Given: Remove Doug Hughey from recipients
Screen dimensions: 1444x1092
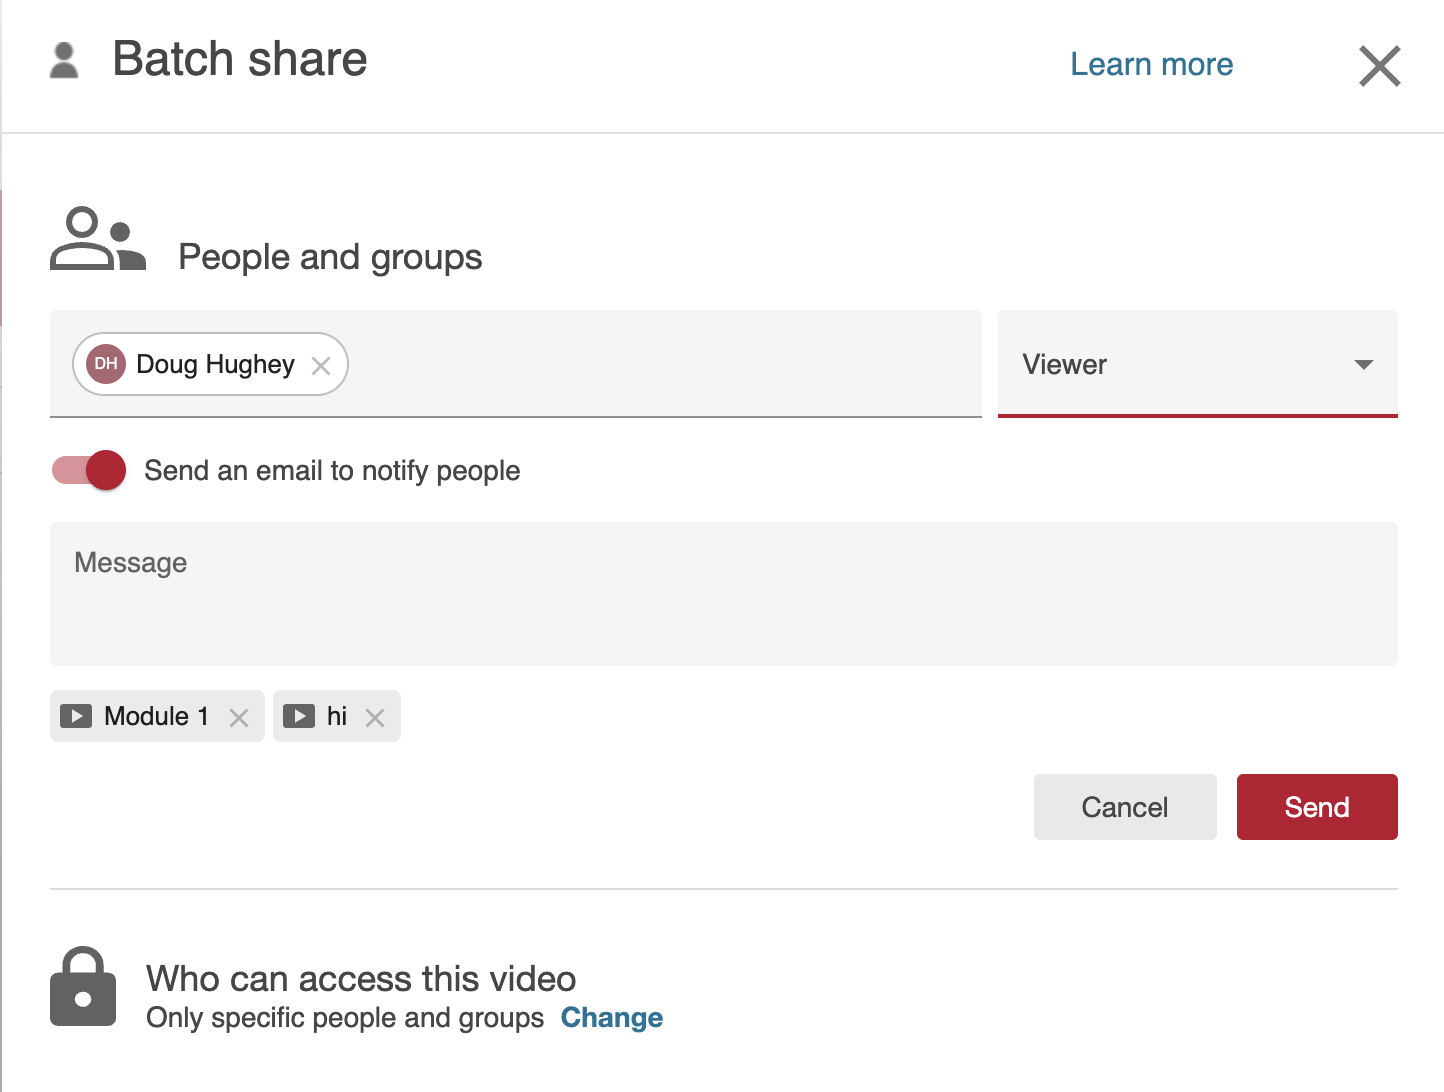Looking at the screenshot, I should tap(321, 366).
